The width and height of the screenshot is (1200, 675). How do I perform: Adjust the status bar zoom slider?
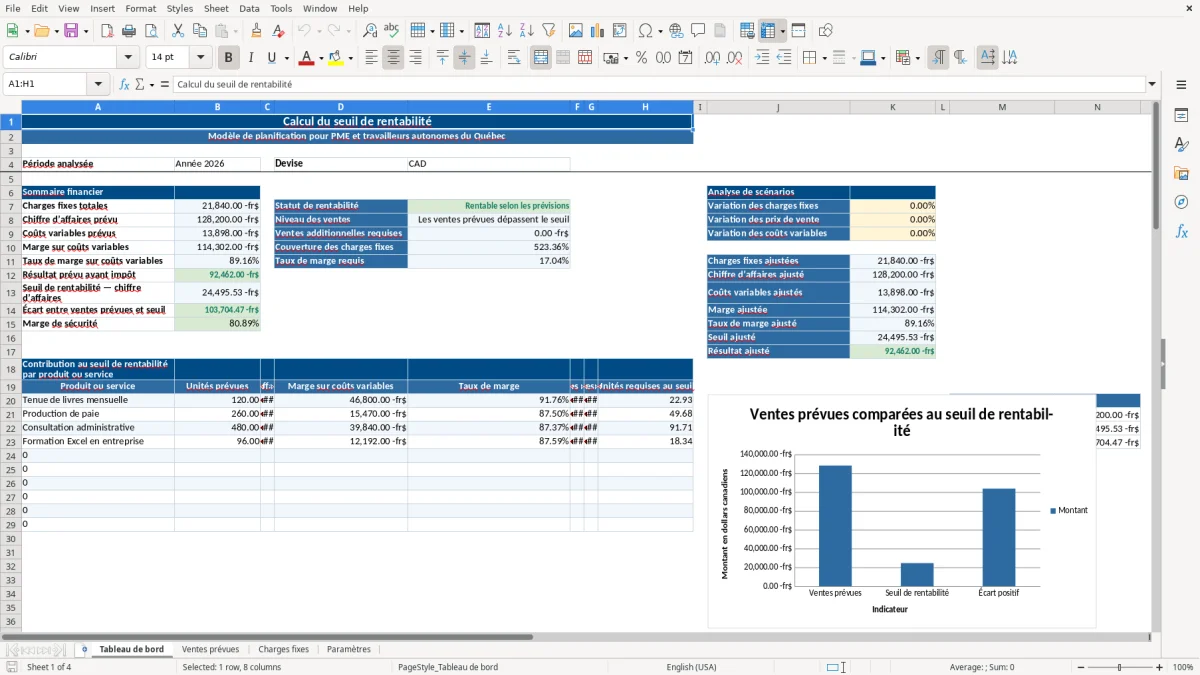coord(1119,667)
